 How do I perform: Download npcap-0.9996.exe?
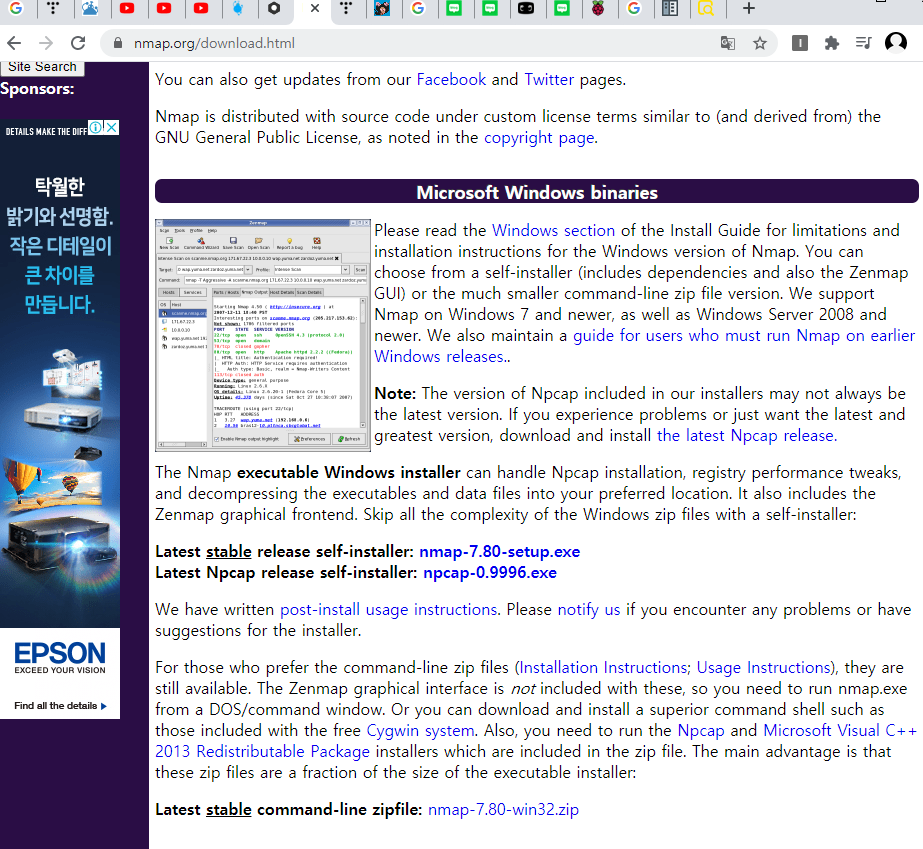tap(490, 573)
